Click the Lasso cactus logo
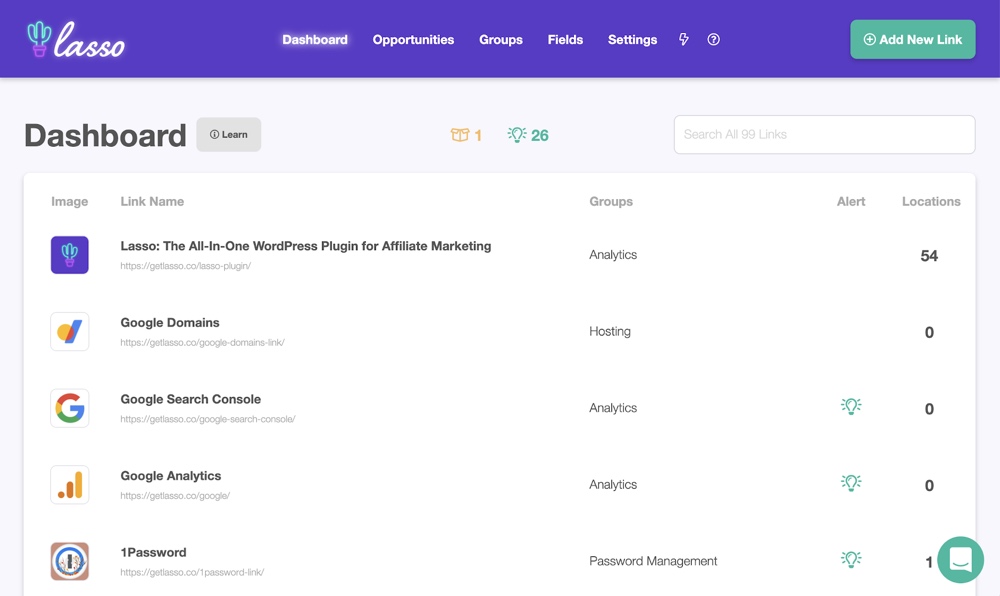Screen dimensions: 1000x596 point(75,40)
